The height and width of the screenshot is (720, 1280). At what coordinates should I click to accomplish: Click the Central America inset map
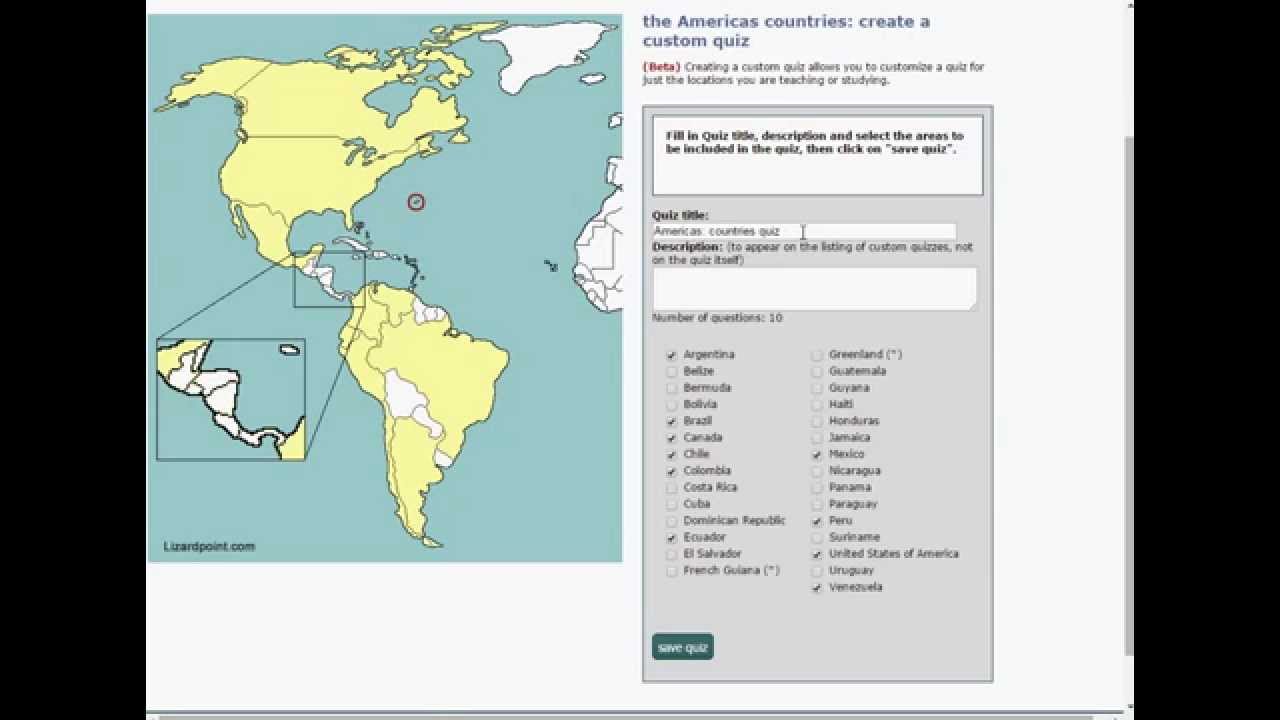click(x=231, y=399)
